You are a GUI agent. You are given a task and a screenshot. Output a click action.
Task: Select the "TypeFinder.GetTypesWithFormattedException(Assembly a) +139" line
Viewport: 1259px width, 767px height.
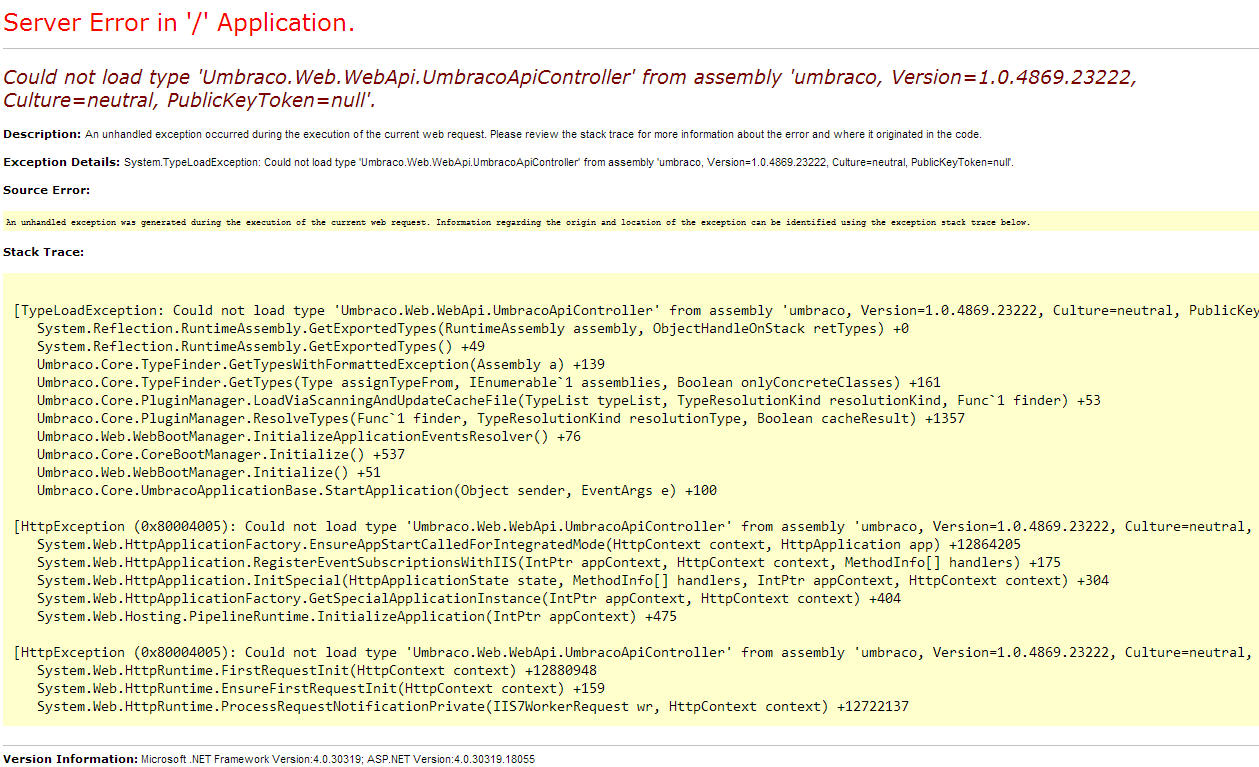tap(321, 364)
